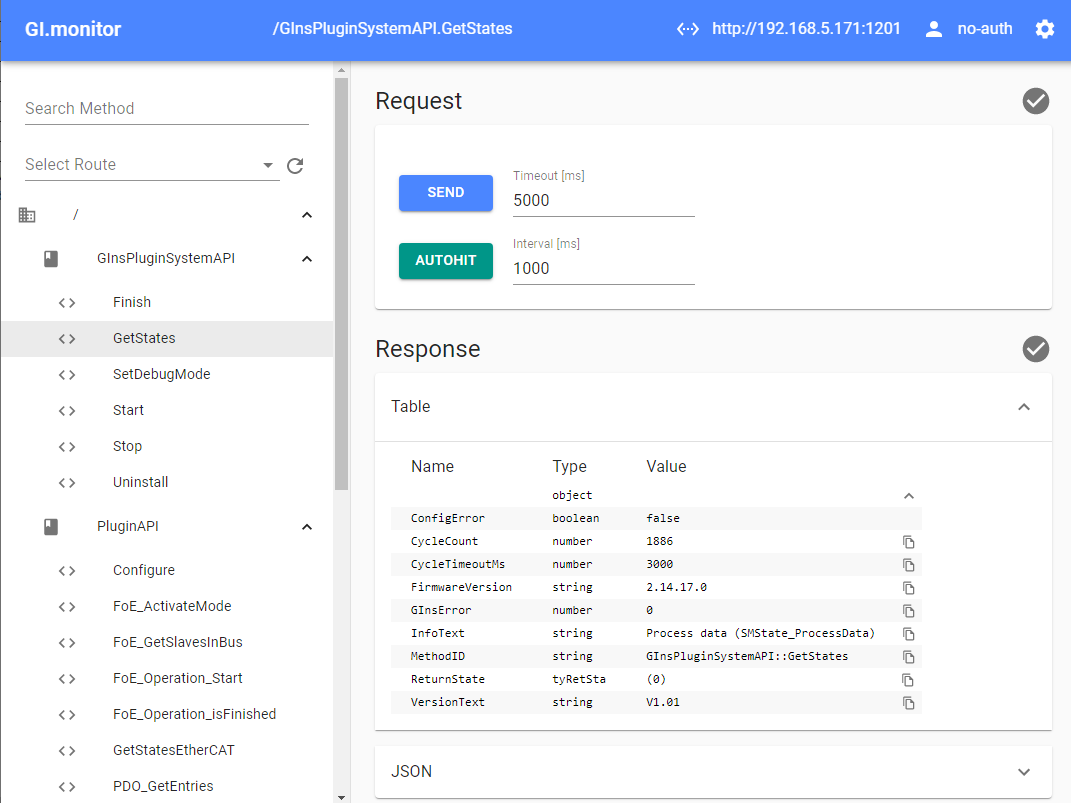Open the settings gear icon
Screen dimensions: 1071x803
pos(1045,29)
